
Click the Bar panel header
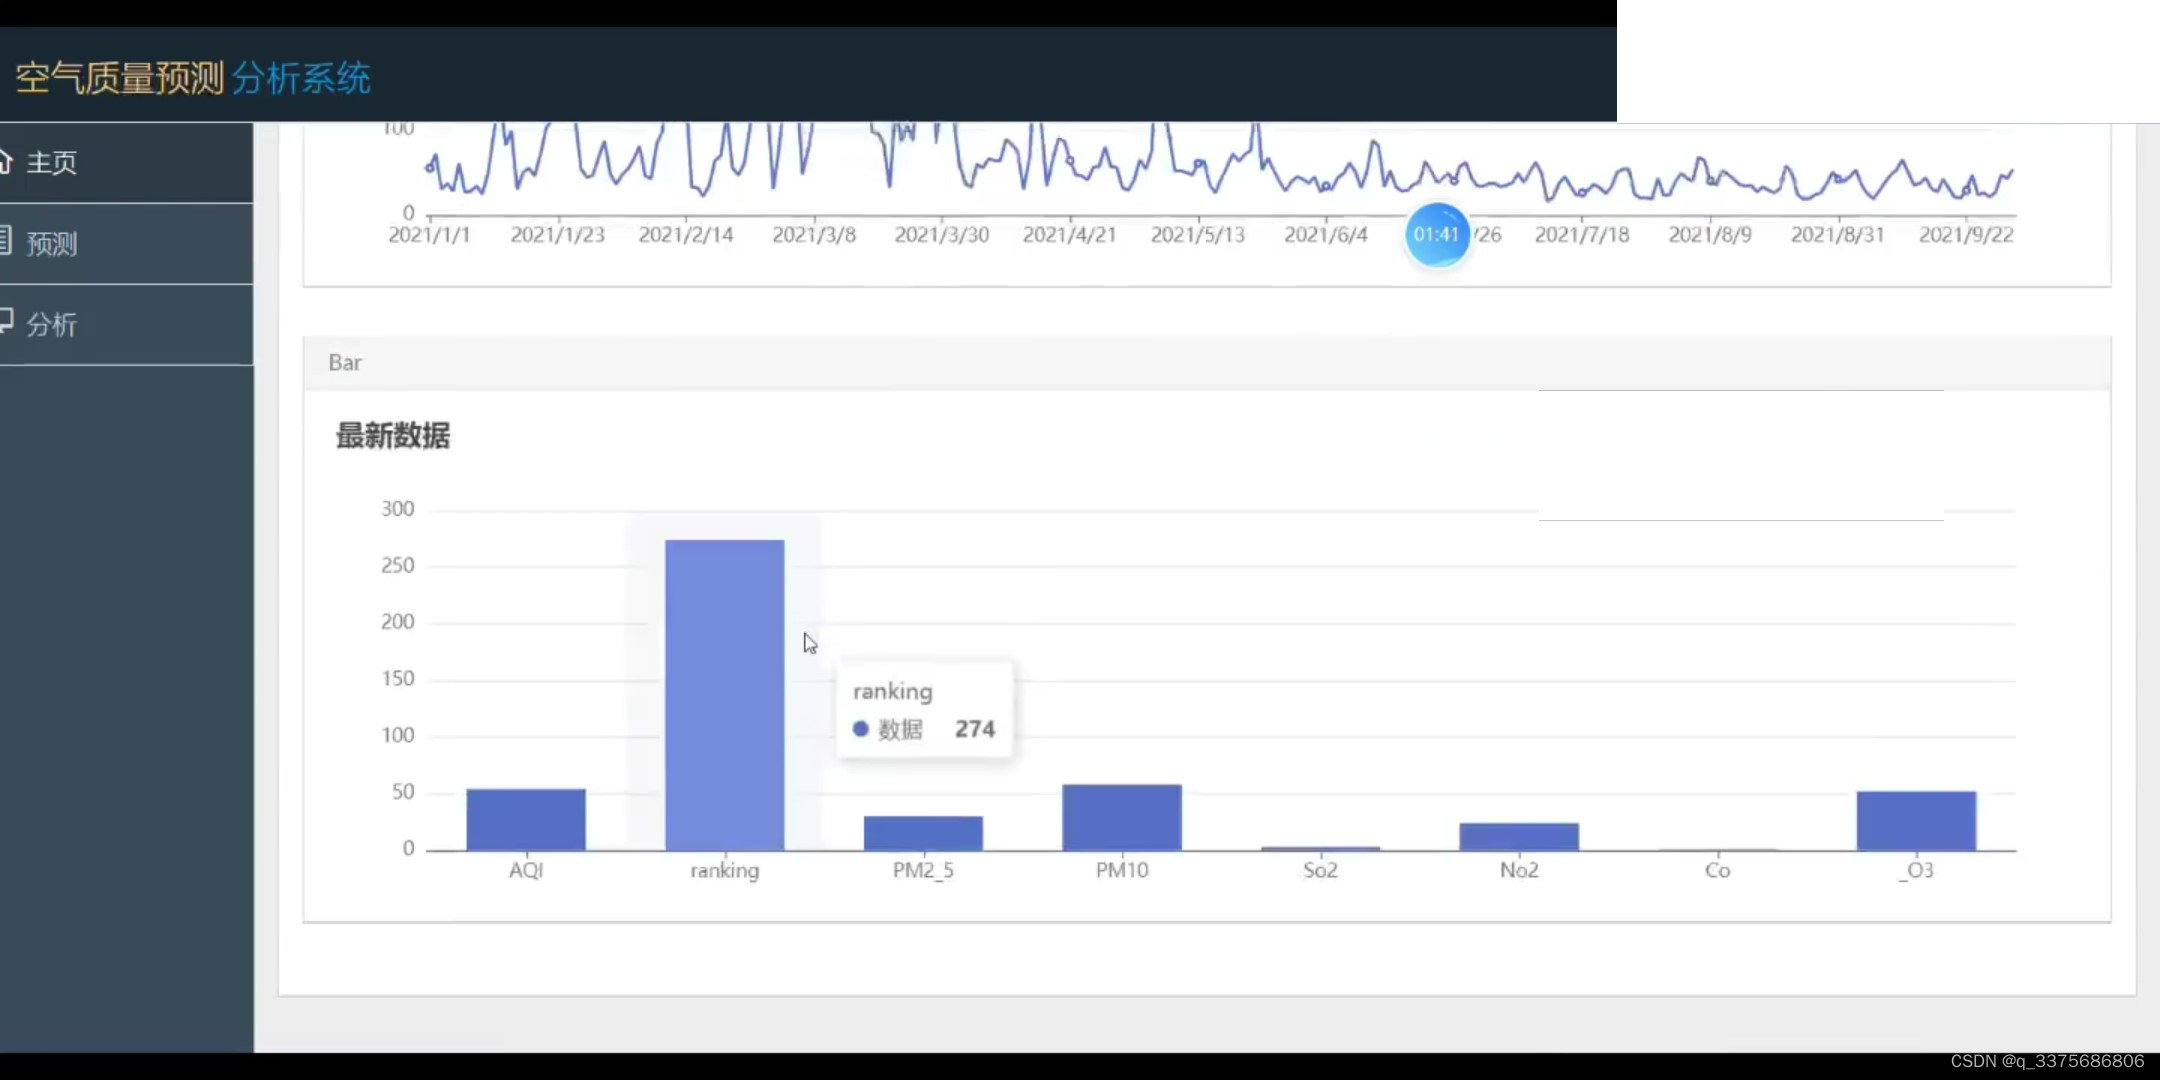pos(345,363)
